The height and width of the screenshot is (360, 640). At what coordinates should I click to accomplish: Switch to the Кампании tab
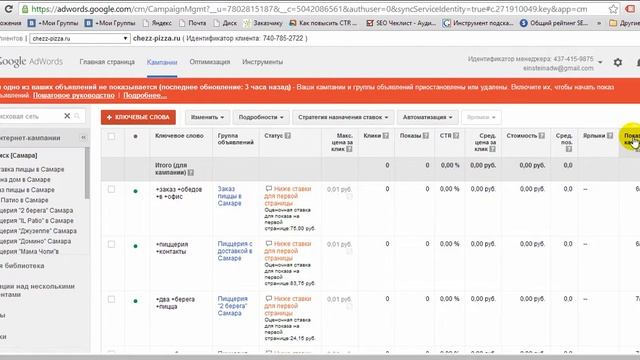point(162,62)
